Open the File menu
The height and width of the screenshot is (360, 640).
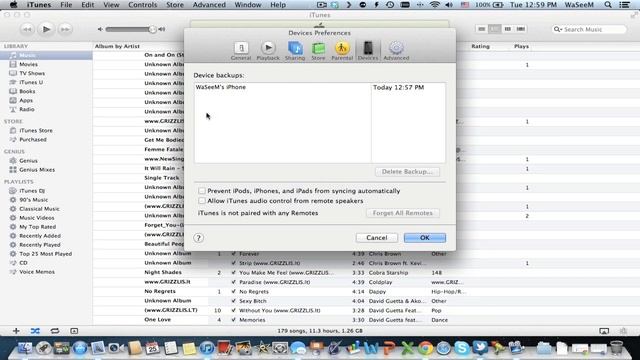[66, 5]
